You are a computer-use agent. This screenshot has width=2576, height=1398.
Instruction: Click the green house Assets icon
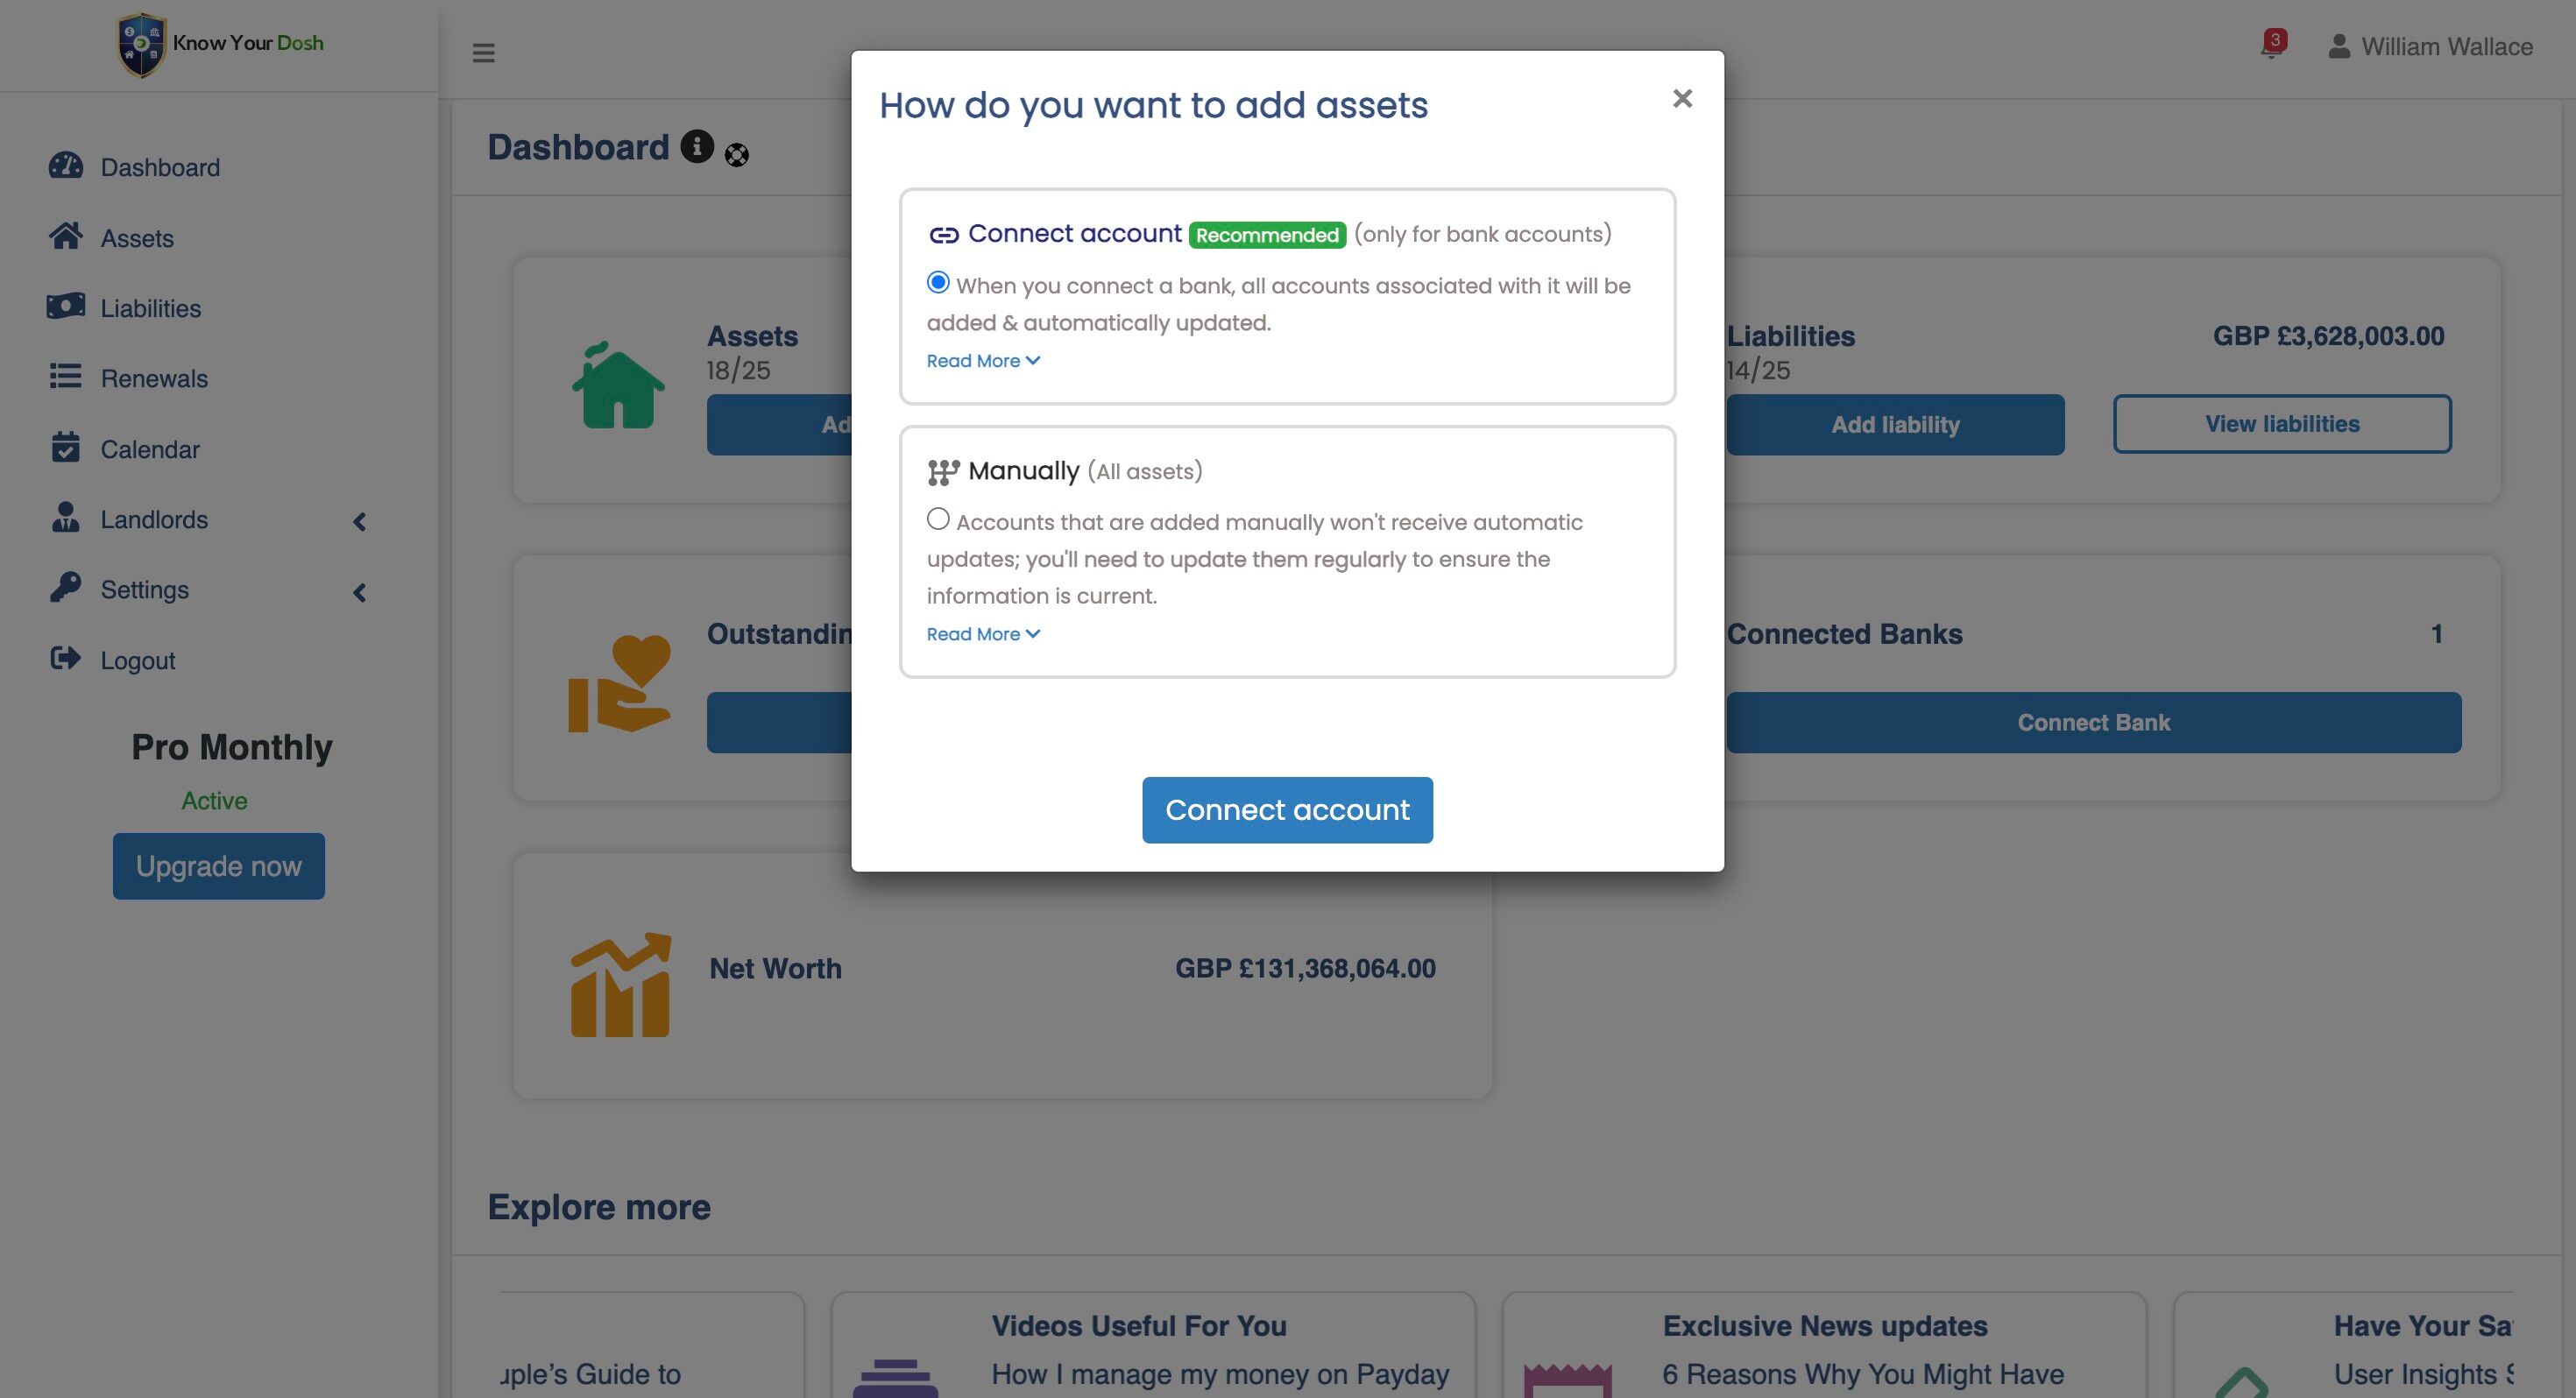point(618,386)
